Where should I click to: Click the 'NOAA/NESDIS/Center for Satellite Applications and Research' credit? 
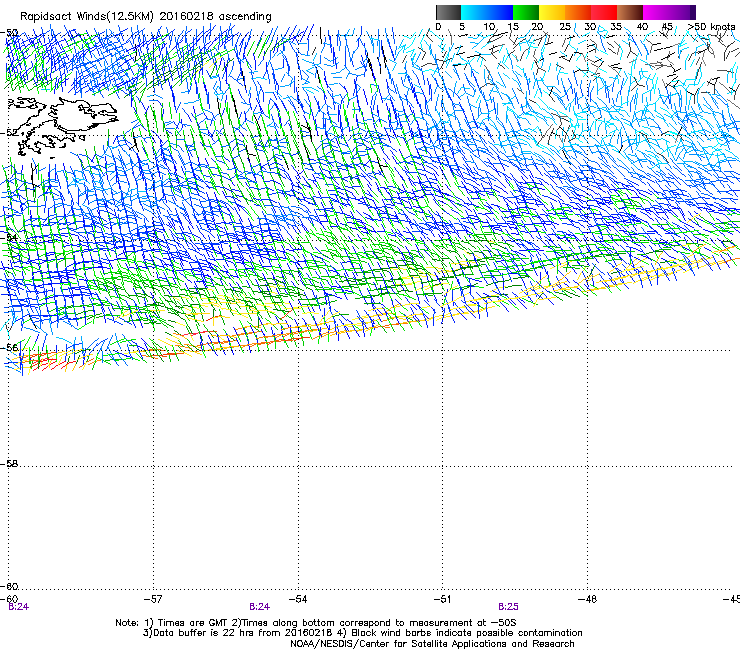(432, 644)
